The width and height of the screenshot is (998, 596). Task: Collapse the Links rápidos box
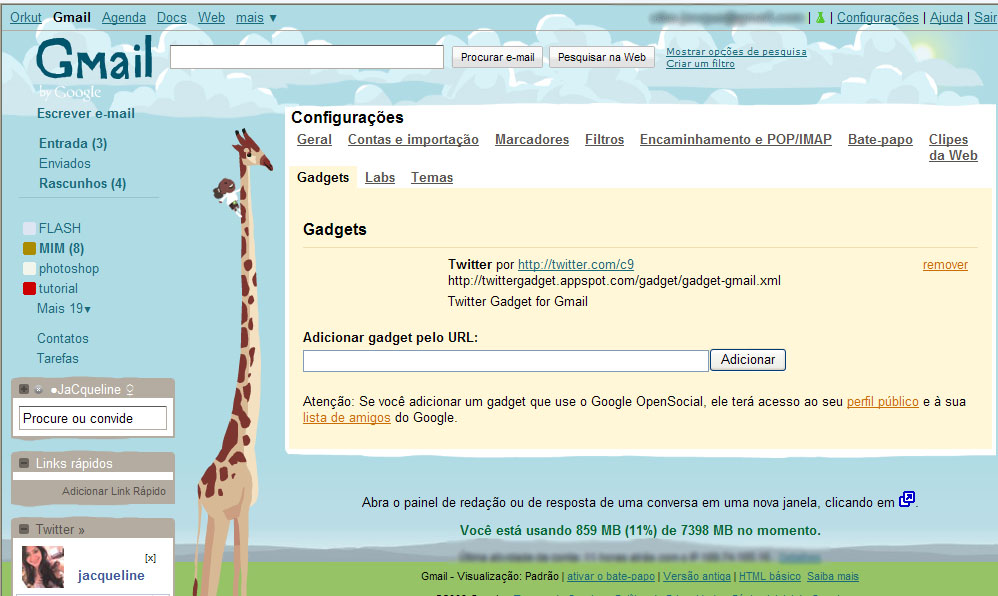tap(24, 463)
